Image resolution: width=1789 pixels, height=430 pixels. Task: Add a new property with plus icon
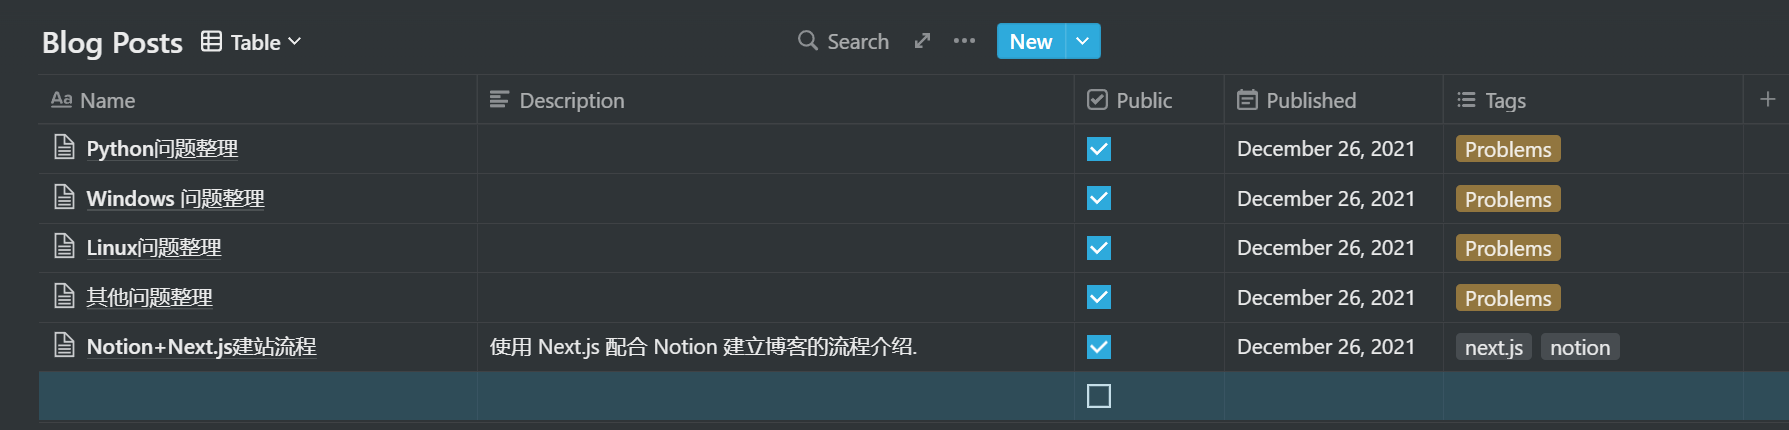1767,99
